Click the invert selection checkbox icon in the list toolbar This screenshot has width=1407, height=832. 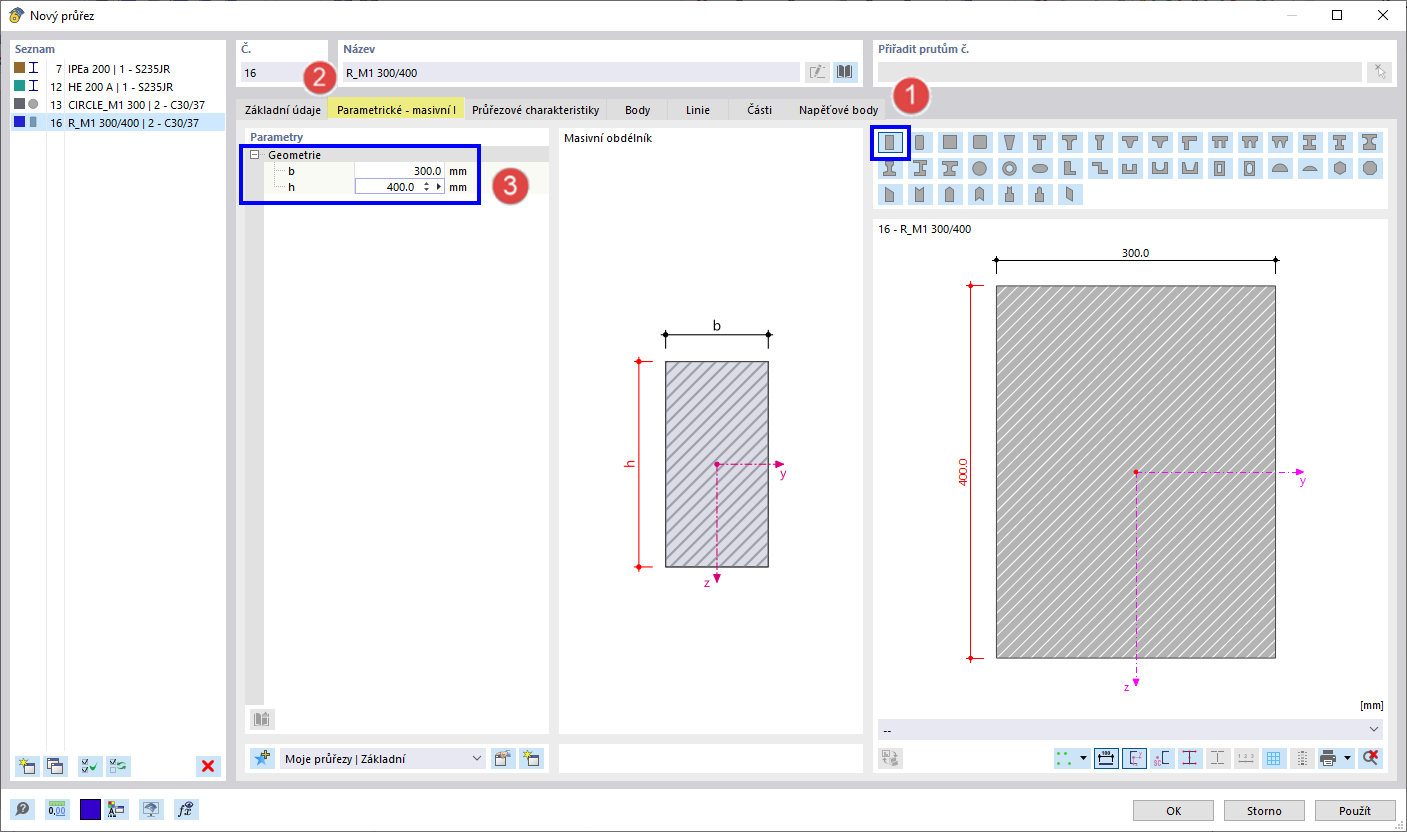118,766
